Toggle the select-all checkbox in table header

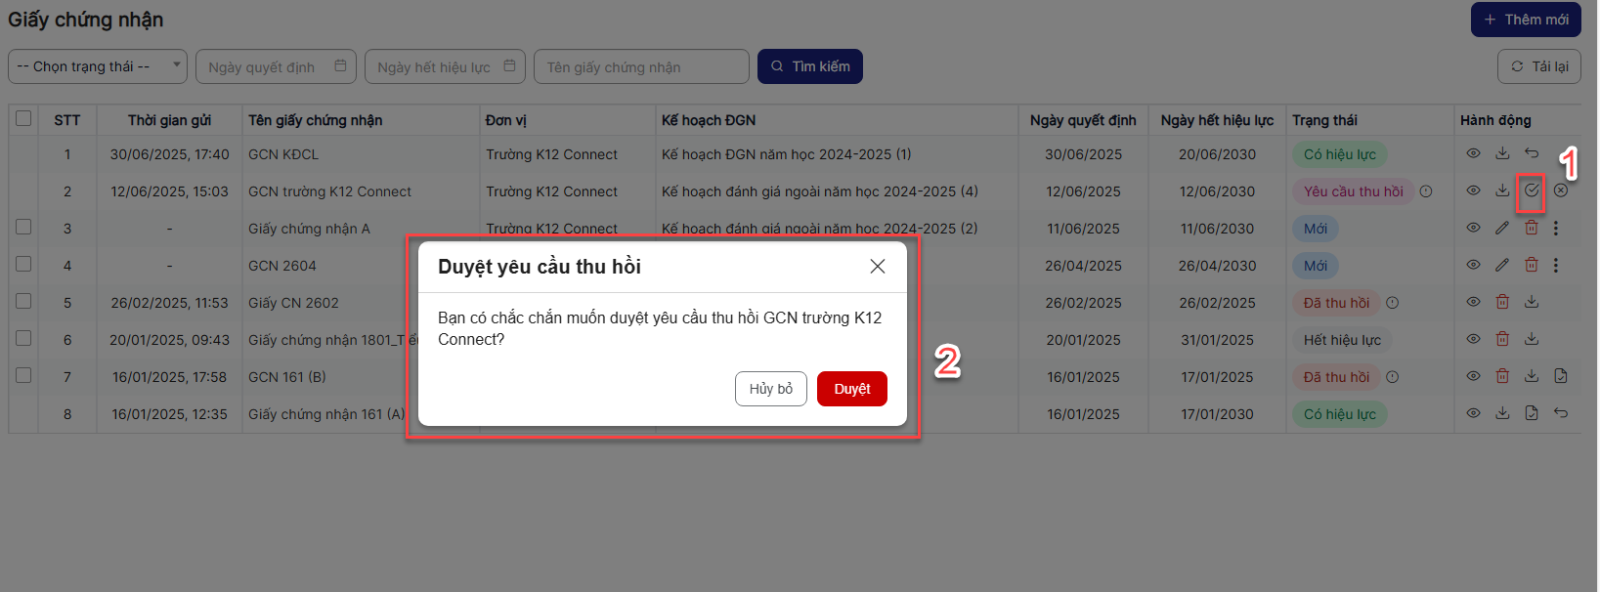pos(24,119)
